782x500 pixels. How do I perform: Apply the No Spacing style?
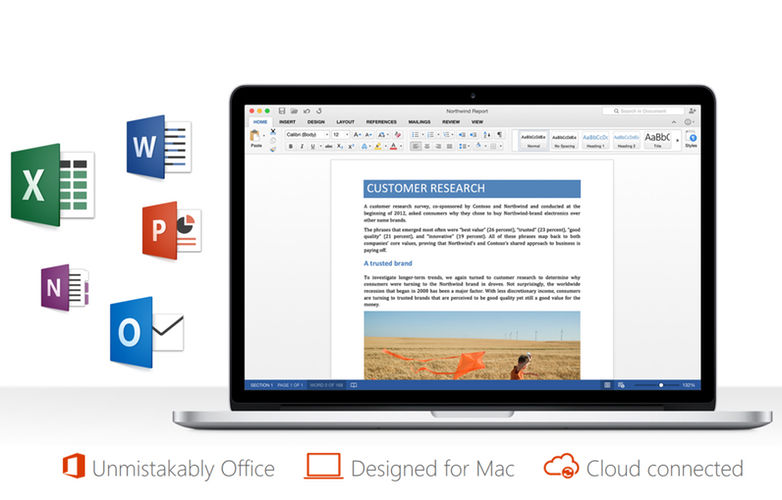point(564,140)
